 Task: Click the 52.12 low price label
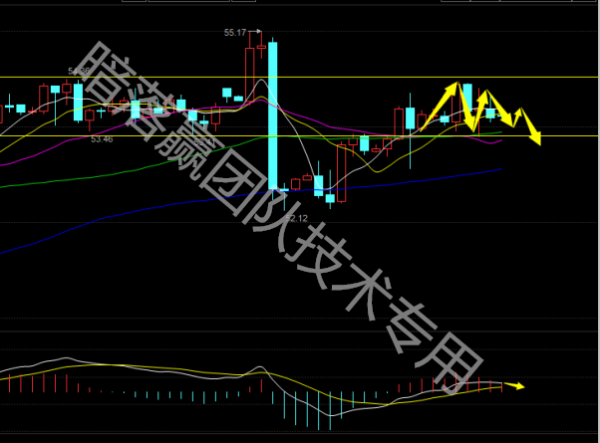297,218
